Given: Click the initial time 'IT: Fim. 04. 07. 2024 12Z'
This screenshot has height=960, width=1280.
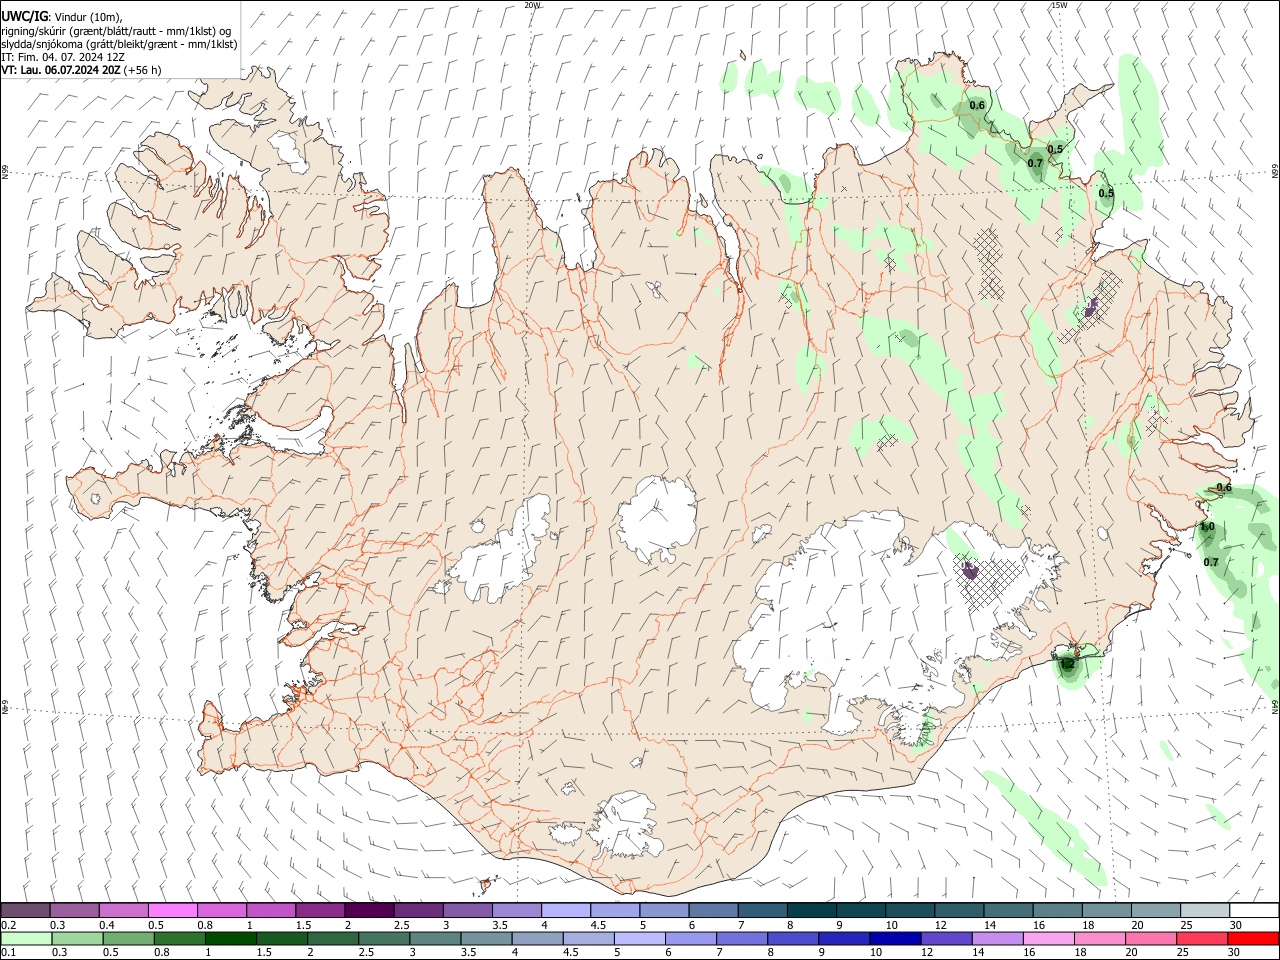Looking at the screenshot, I should 63,57.
